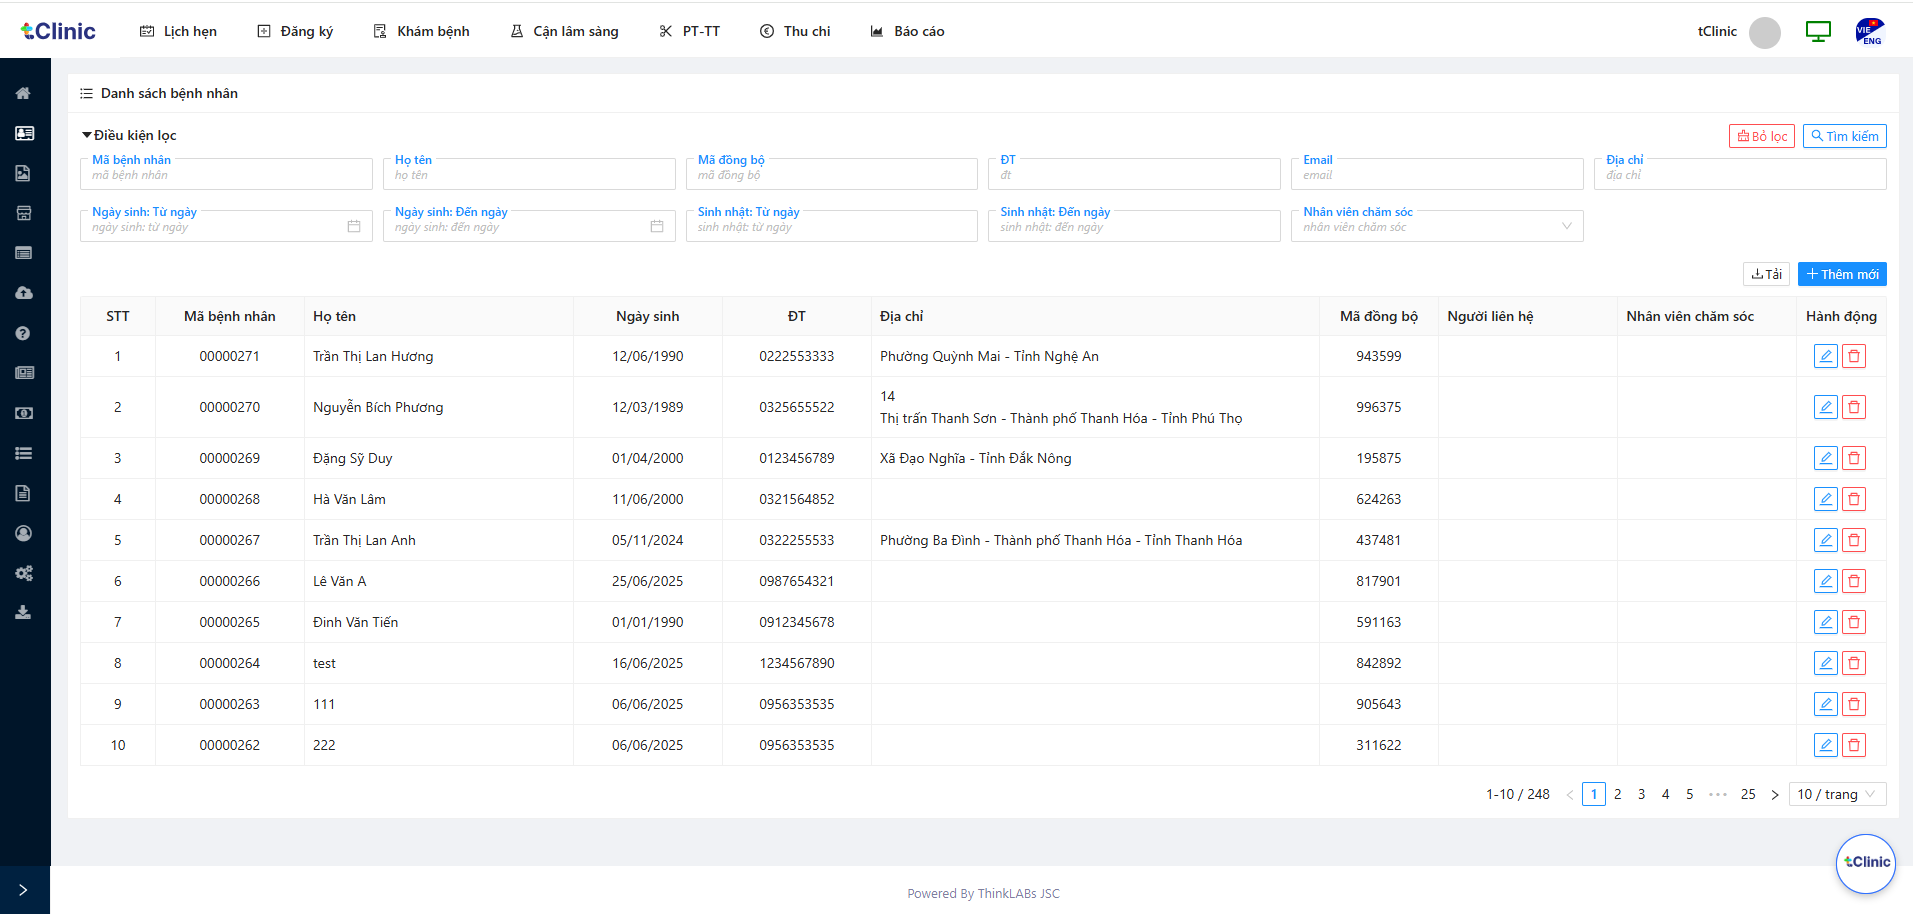Click the ĐT phone filter field

(1134, 174)
